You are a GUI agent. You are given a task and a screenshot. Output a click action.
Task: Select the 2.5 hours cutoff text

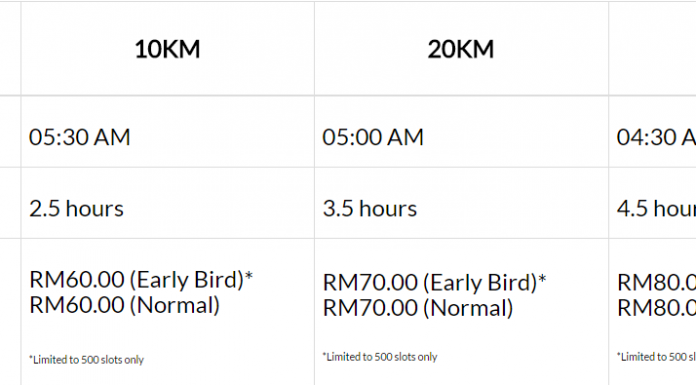(76, 208)
